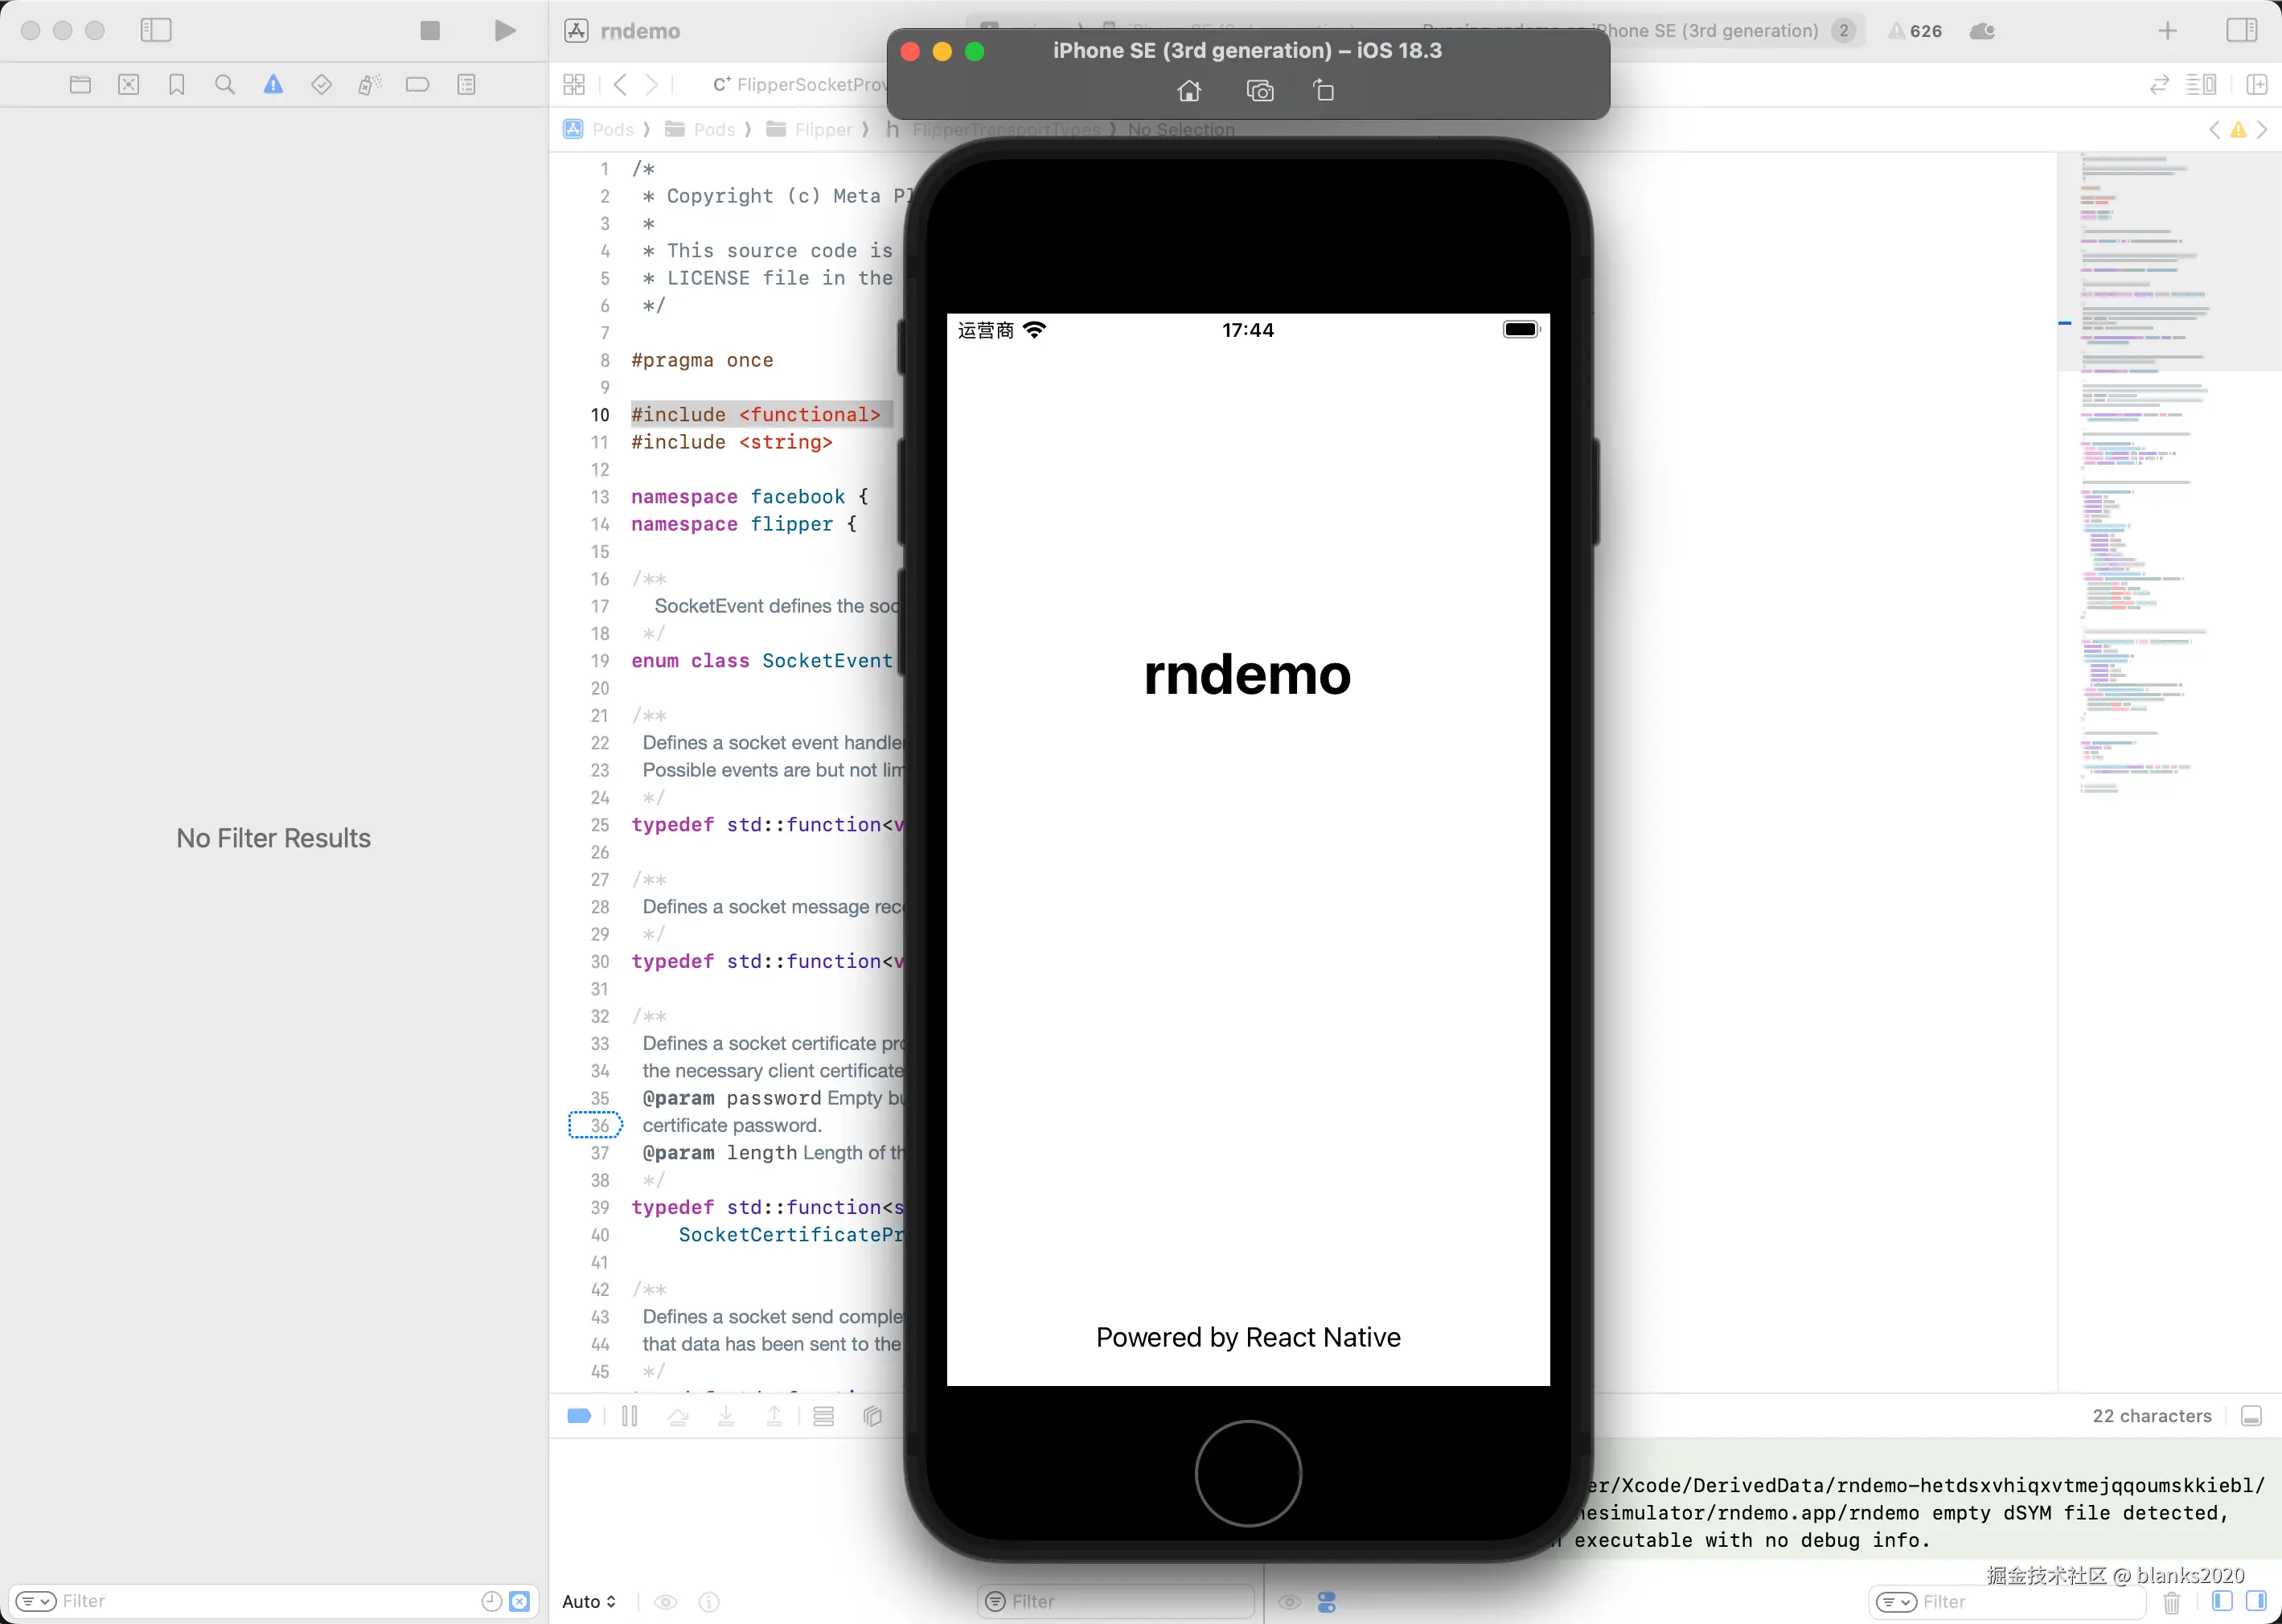This screenshot has width=2282, height=1624.
Task: Hide the debug area panel
Action: pyautogui.click(x=2251, y=1416)
